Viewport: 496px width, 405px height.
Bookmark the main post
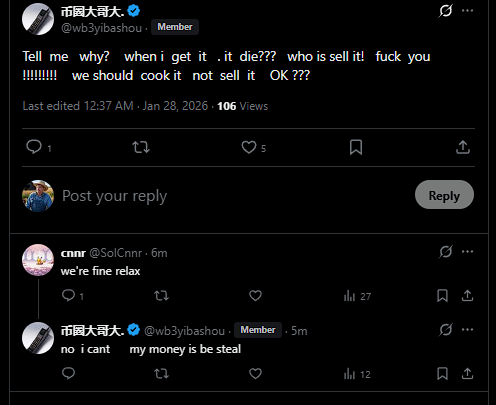point(356,147)
